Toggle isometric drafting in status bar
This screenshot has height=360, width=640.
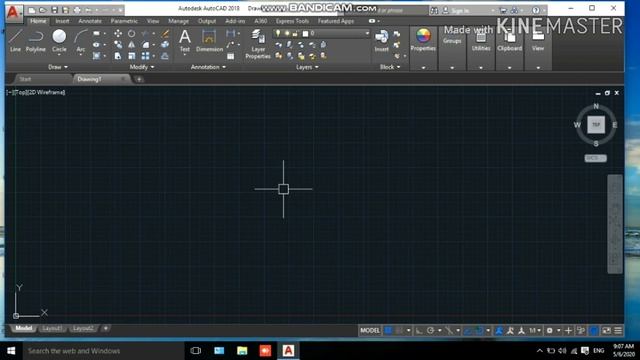click(449, 331)
